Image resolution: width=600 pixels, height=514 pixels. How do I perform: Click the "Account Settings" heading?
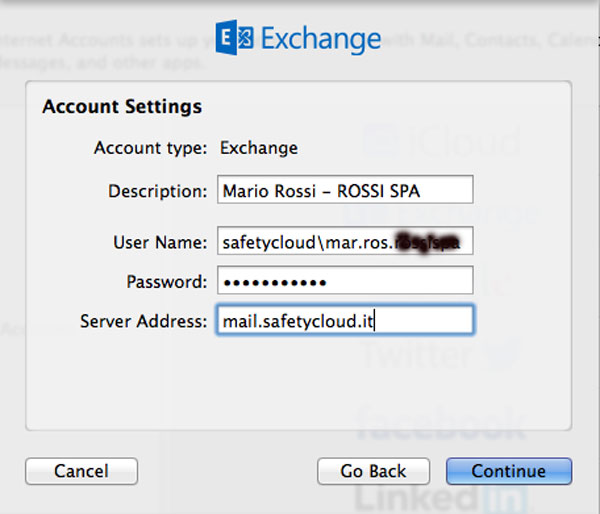tap(122, 106)
